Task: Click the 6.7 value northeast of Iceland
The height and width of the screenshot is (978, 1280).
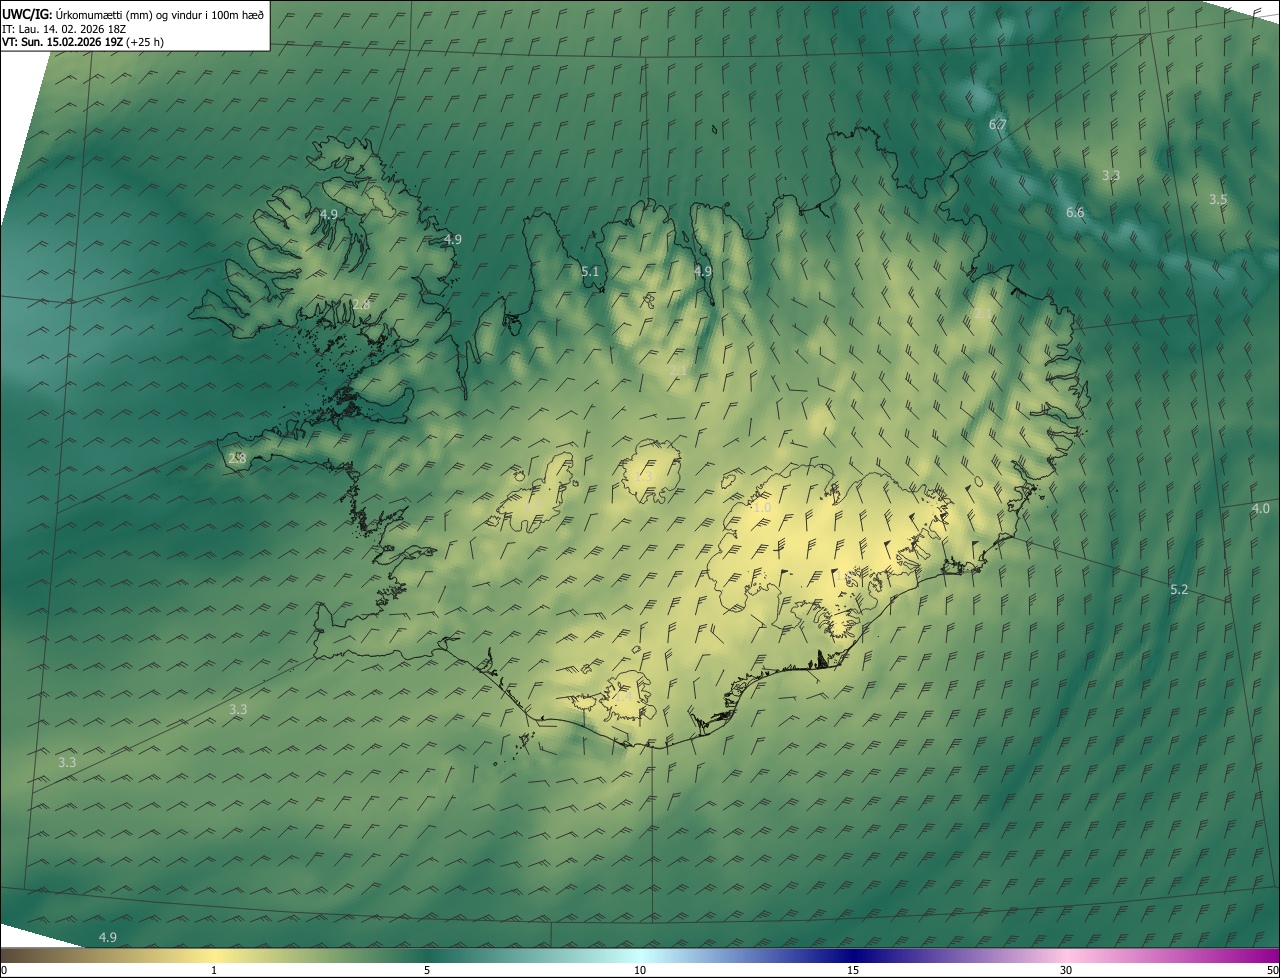Action: click(x=997, y=124)
